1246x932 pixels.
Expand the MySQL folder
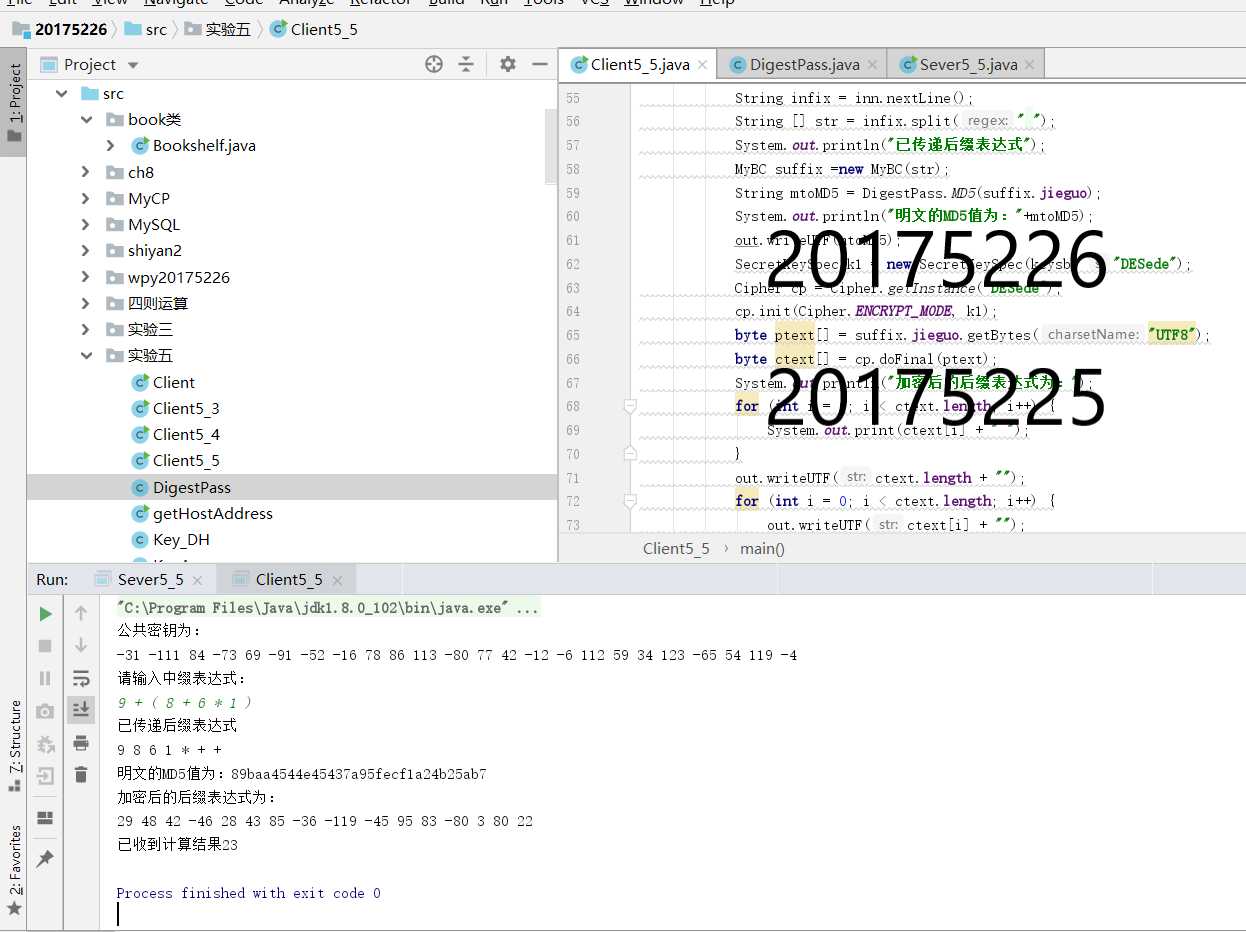(86, 224)
